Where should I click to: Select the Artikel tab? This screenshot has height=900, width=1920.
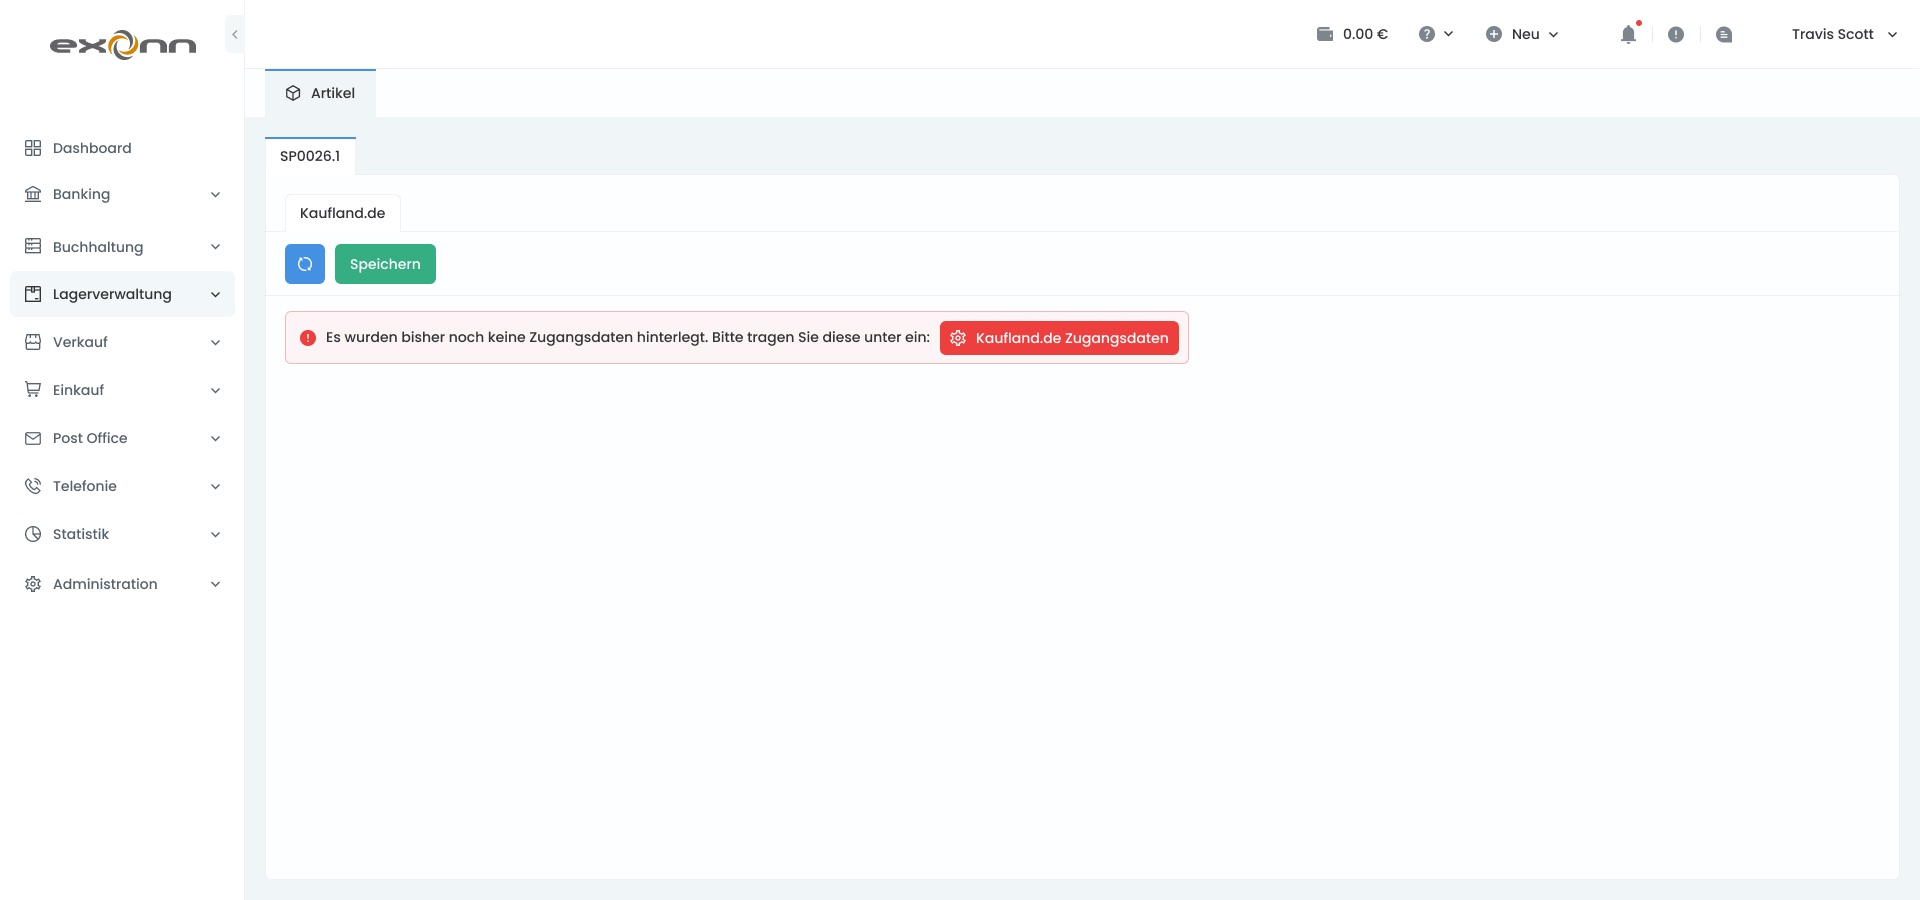(320, 93)
